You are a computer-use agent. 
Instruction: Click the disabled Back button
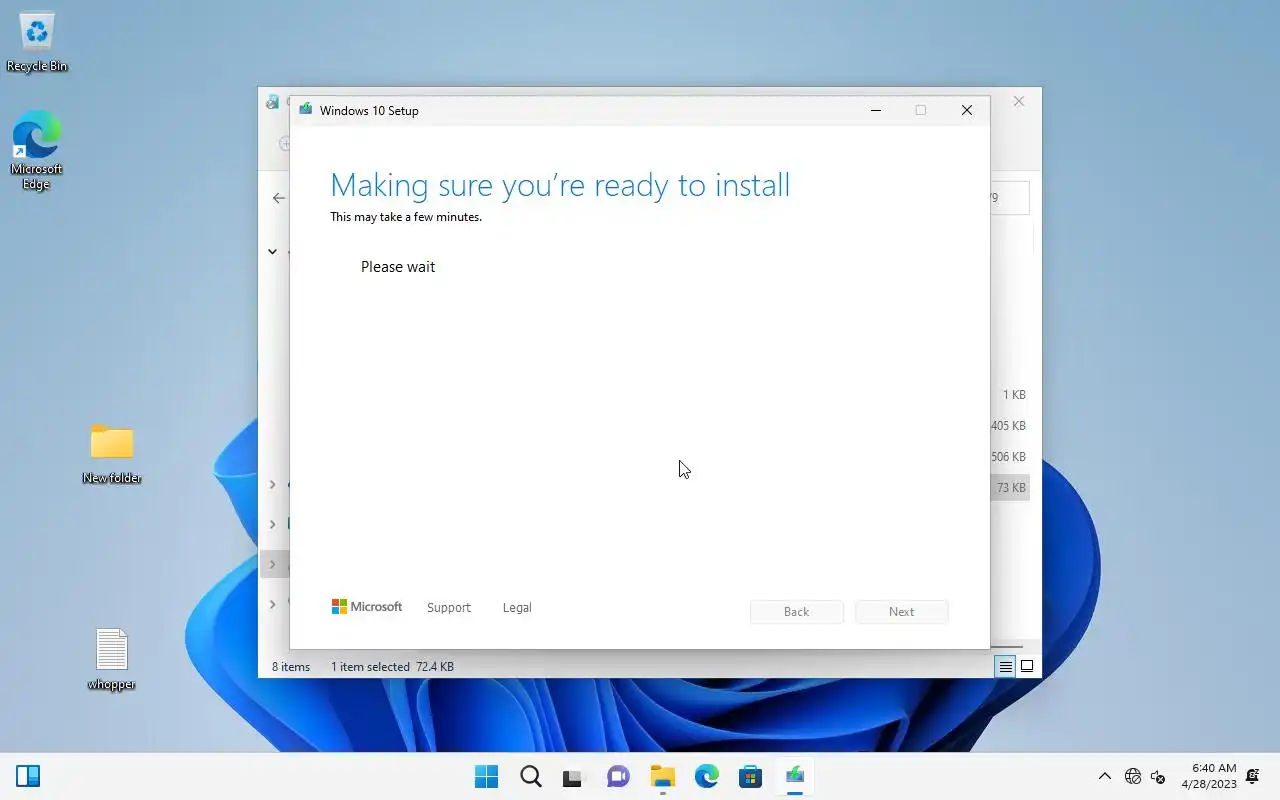(x=796, y=612)
